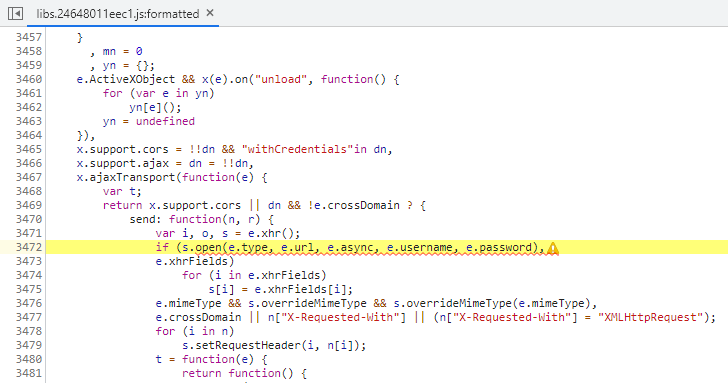Click e.xhrFields on line 3473
This screenshot has width=728, height=383.
[192, 261]
